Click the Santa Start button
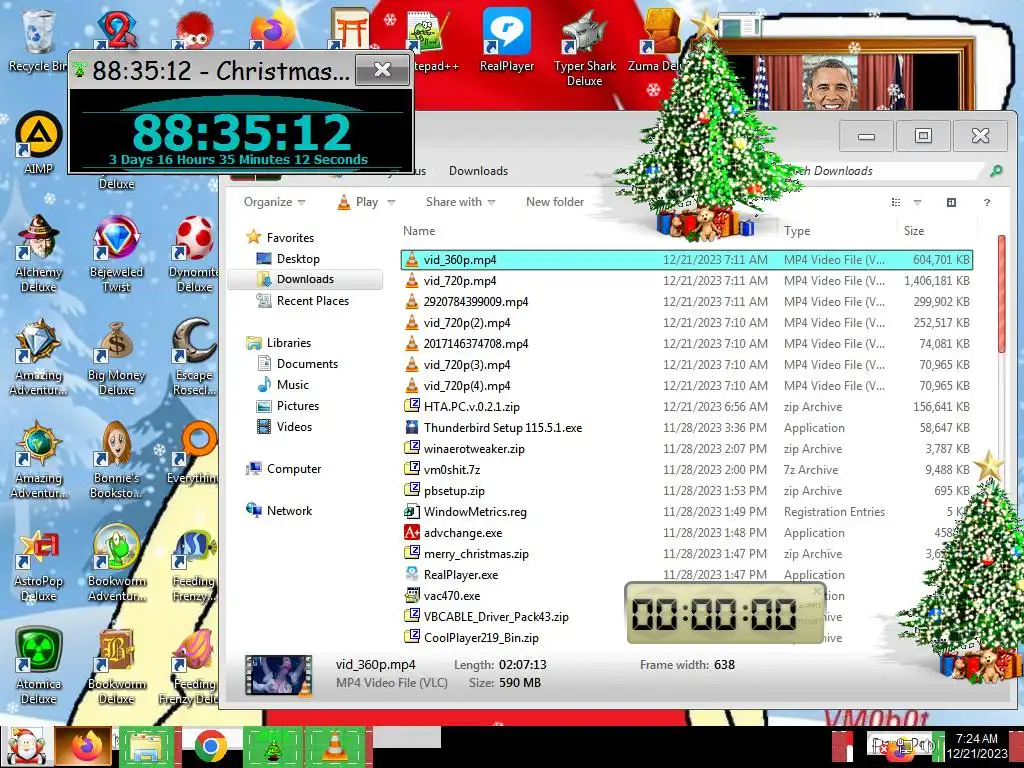The height and width of the screenshot is (768, 1024). (x=25, y=746)
